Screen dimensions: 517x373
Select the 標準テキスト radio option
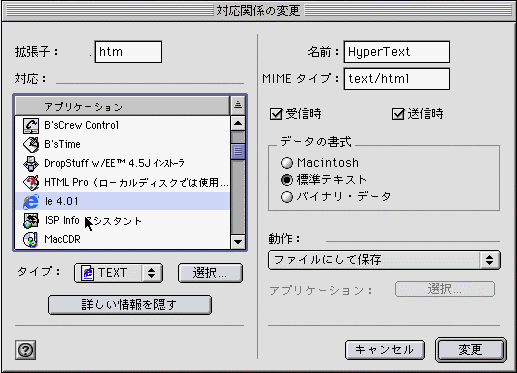[287, 180]
